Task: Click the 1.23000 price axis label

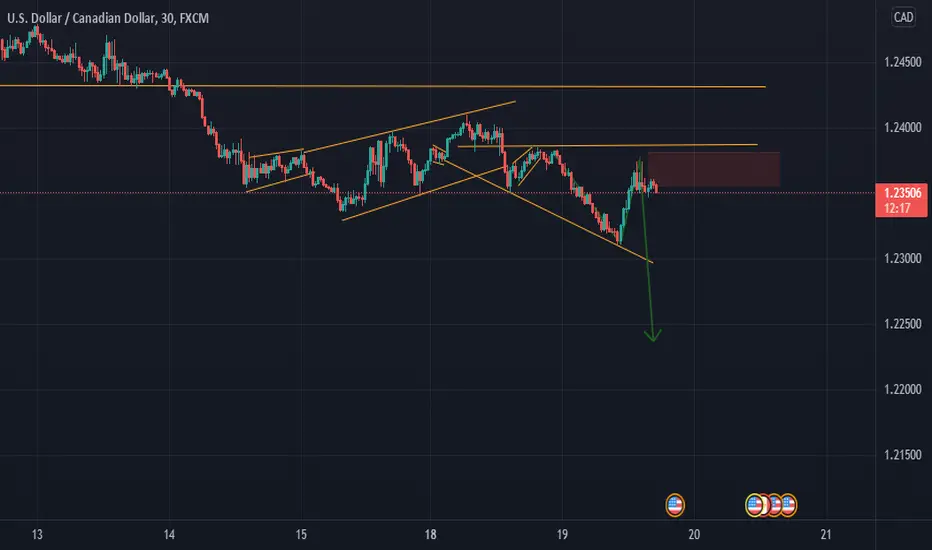Action: pos(902,258)
